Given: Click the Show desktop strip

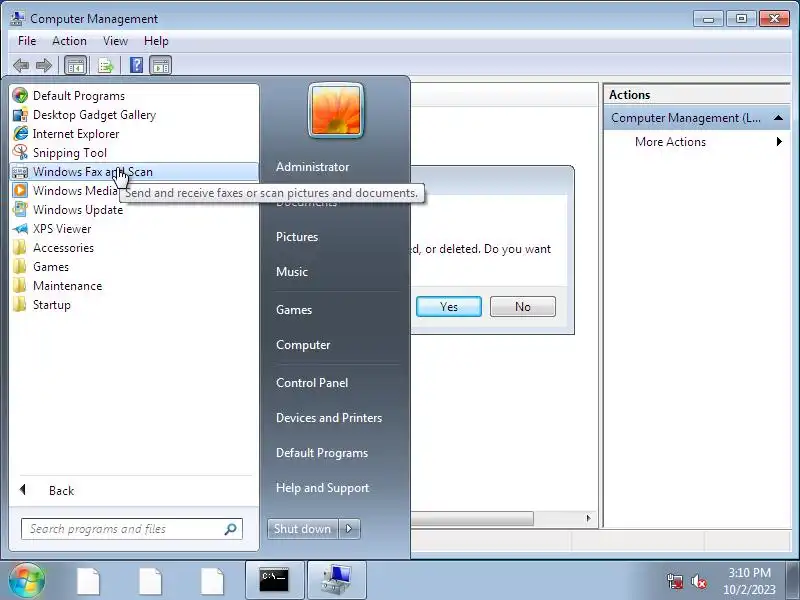Looking at the screenshot, I should 793,581.
